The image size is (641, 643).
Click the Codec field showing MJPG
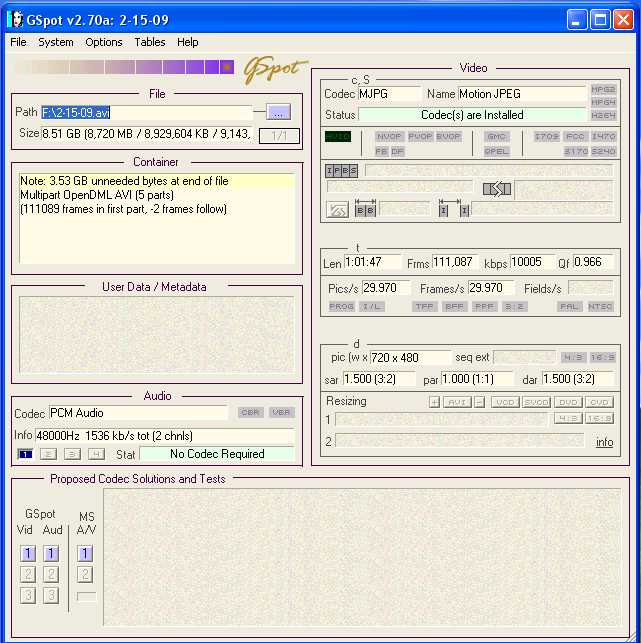coord(389,94)
